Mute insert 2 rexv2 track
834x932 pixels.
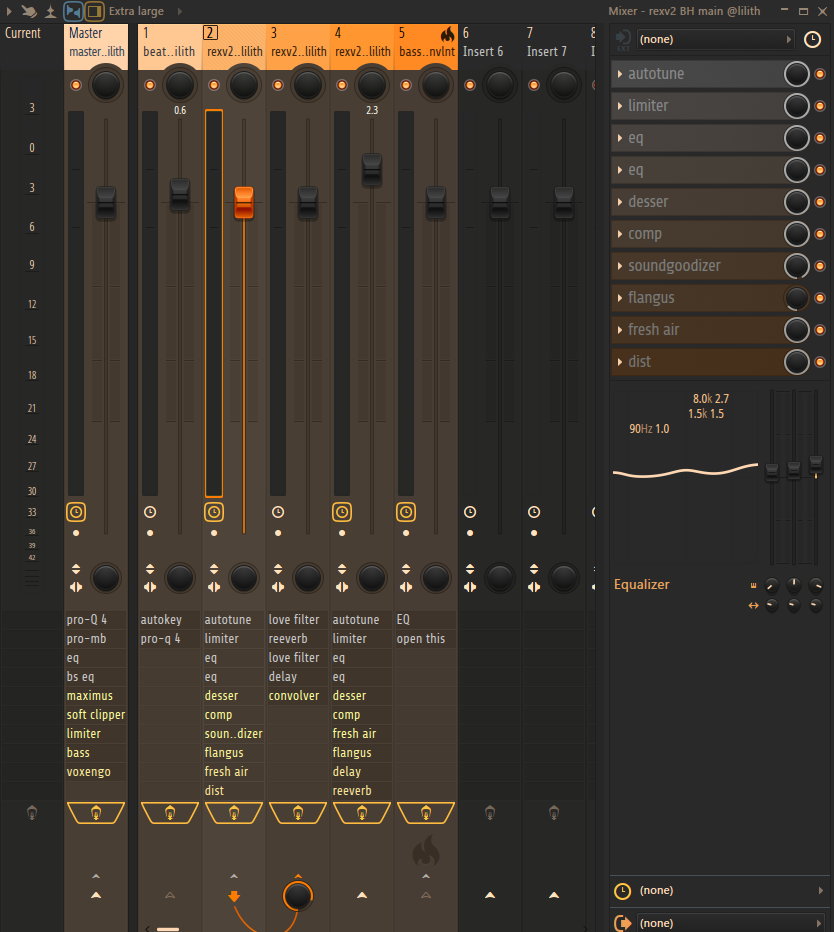point(214,85)
